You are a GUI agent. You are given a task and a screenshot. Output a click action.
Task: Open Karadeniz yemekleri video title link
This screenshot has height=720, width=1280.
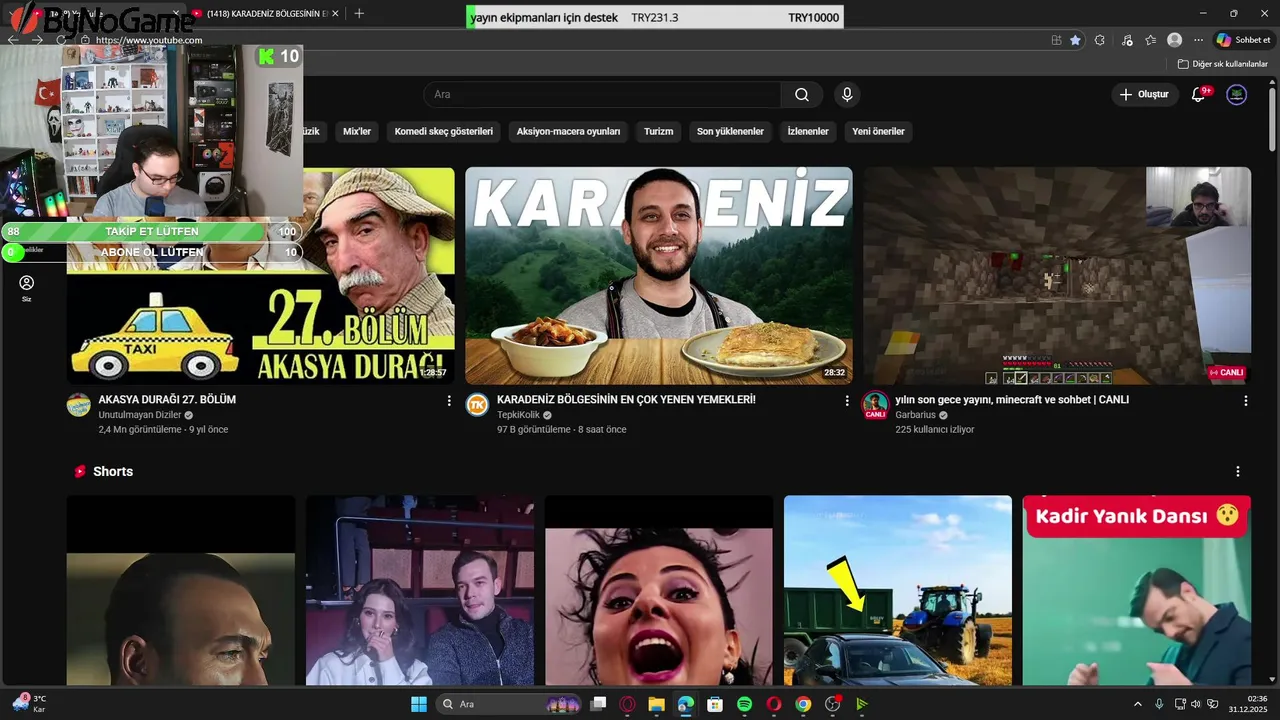626,399
